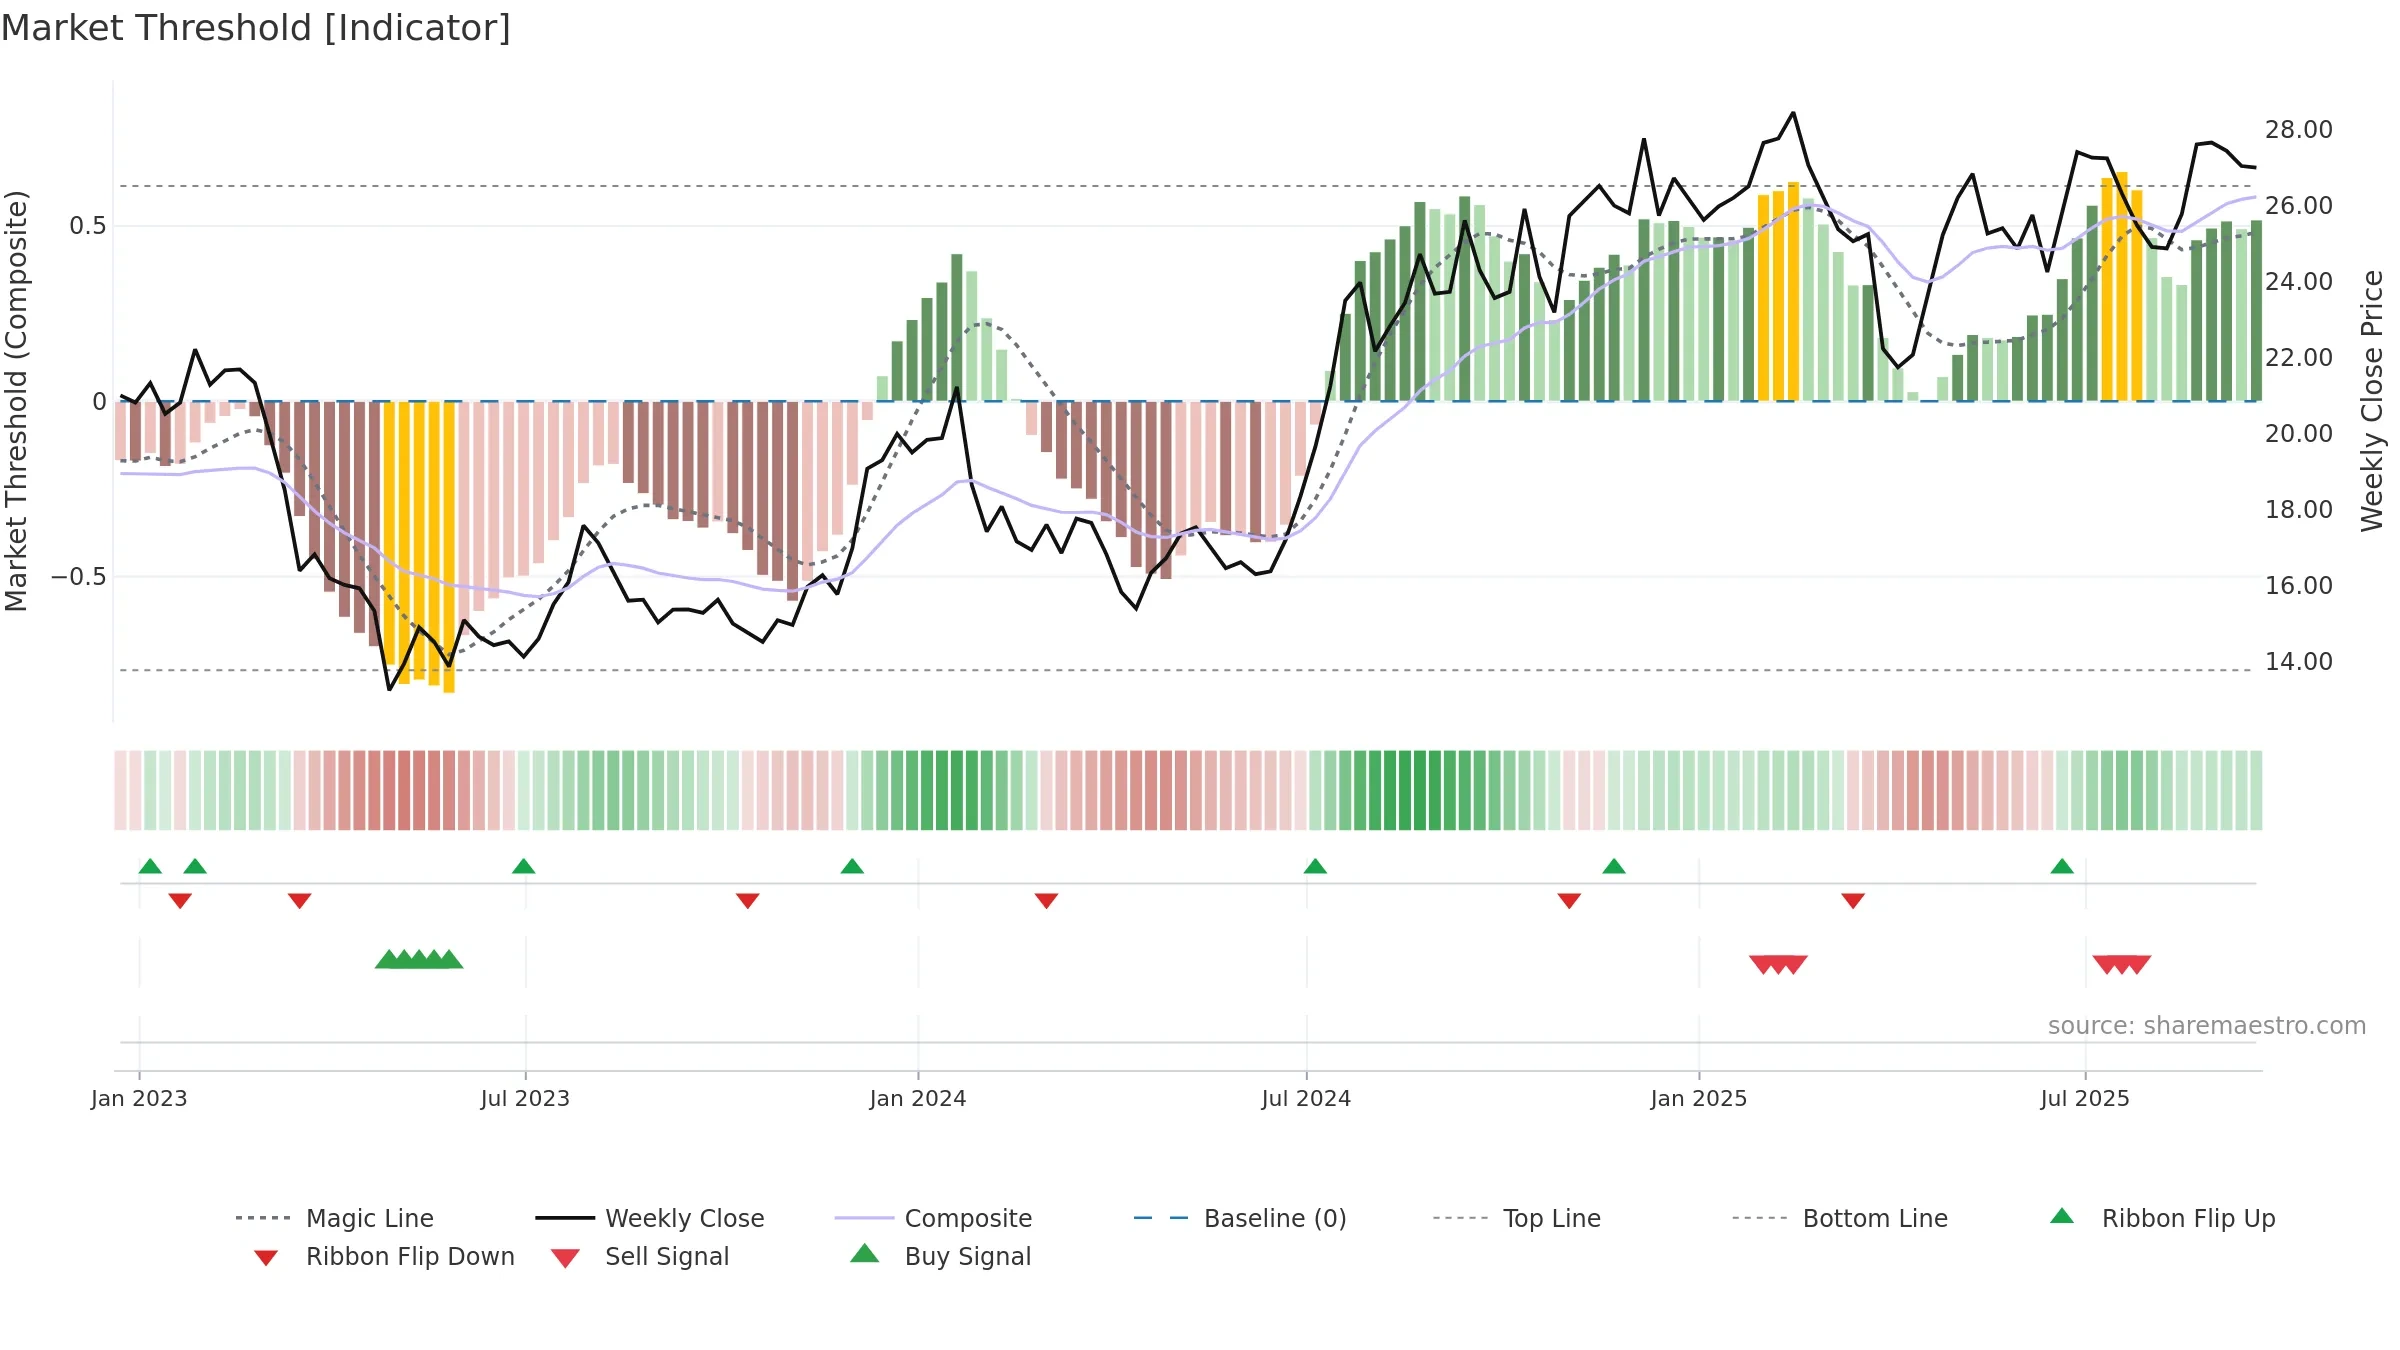Click the '18.00' price axis label
The image size is (2400, 1350).
(x=2298, y=510)
